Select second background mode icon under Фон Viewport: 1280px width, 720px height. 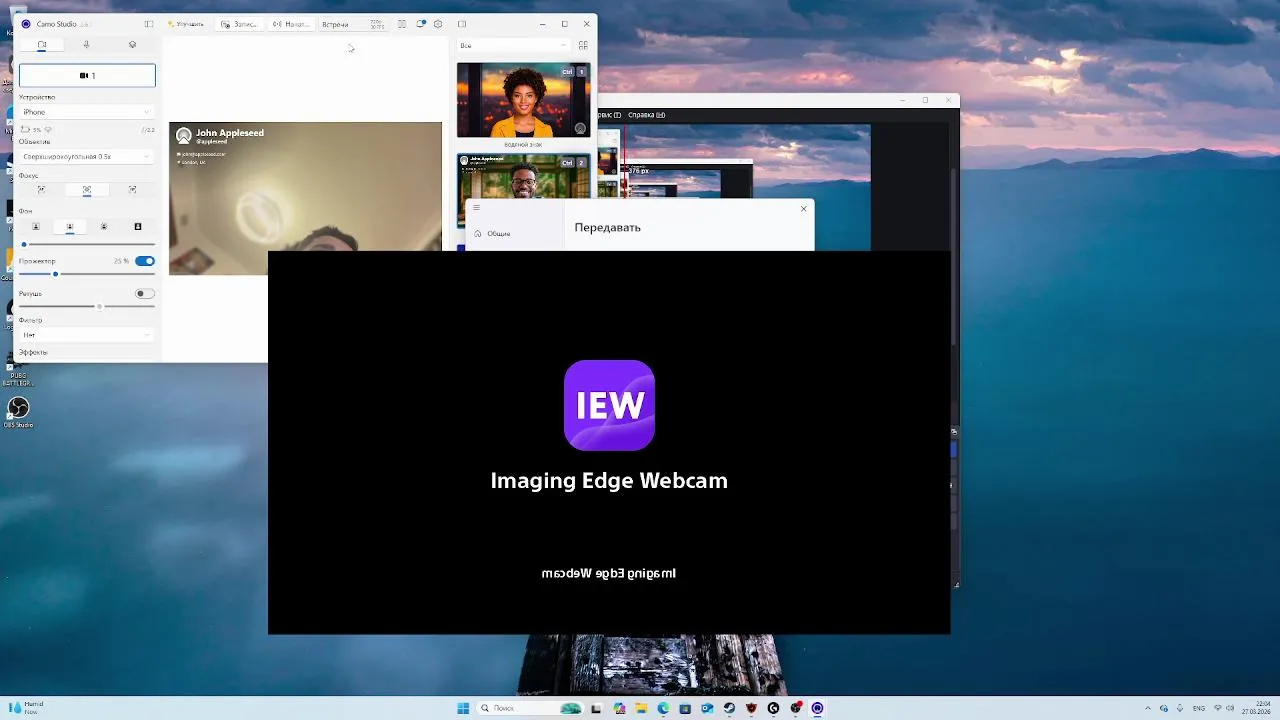(x=70, y=227)
